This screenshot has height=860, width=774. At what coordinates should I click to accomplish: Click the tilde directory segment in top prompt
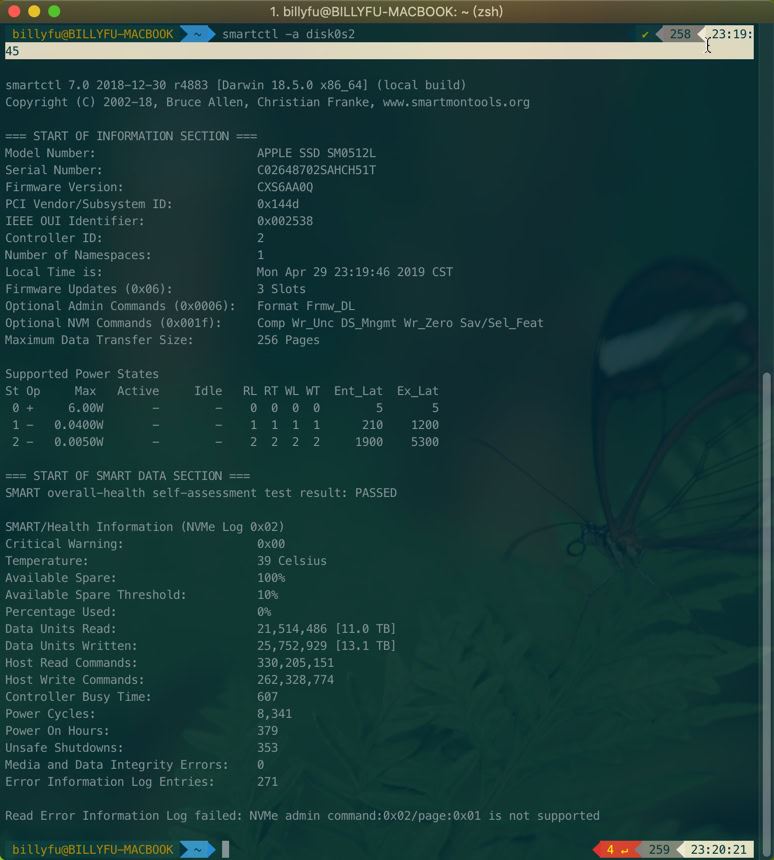click(x=197, y=34)
